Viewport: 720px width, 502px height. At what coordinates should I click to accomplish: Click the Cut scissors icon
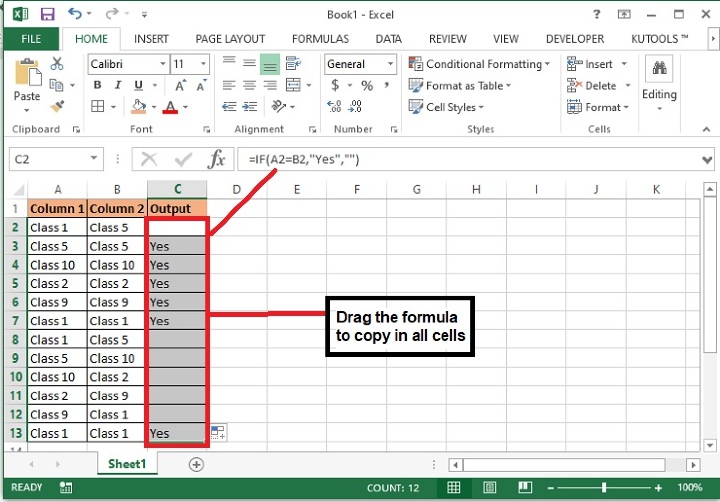[56, 63]
